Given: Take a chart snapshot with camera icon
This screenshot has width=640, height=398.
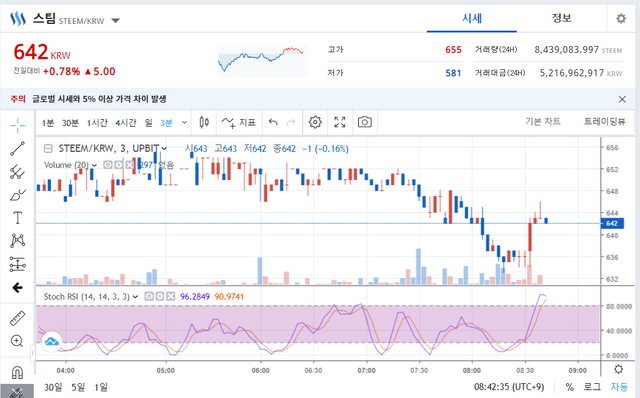Looking at the screenshot, I should (364, 122).
